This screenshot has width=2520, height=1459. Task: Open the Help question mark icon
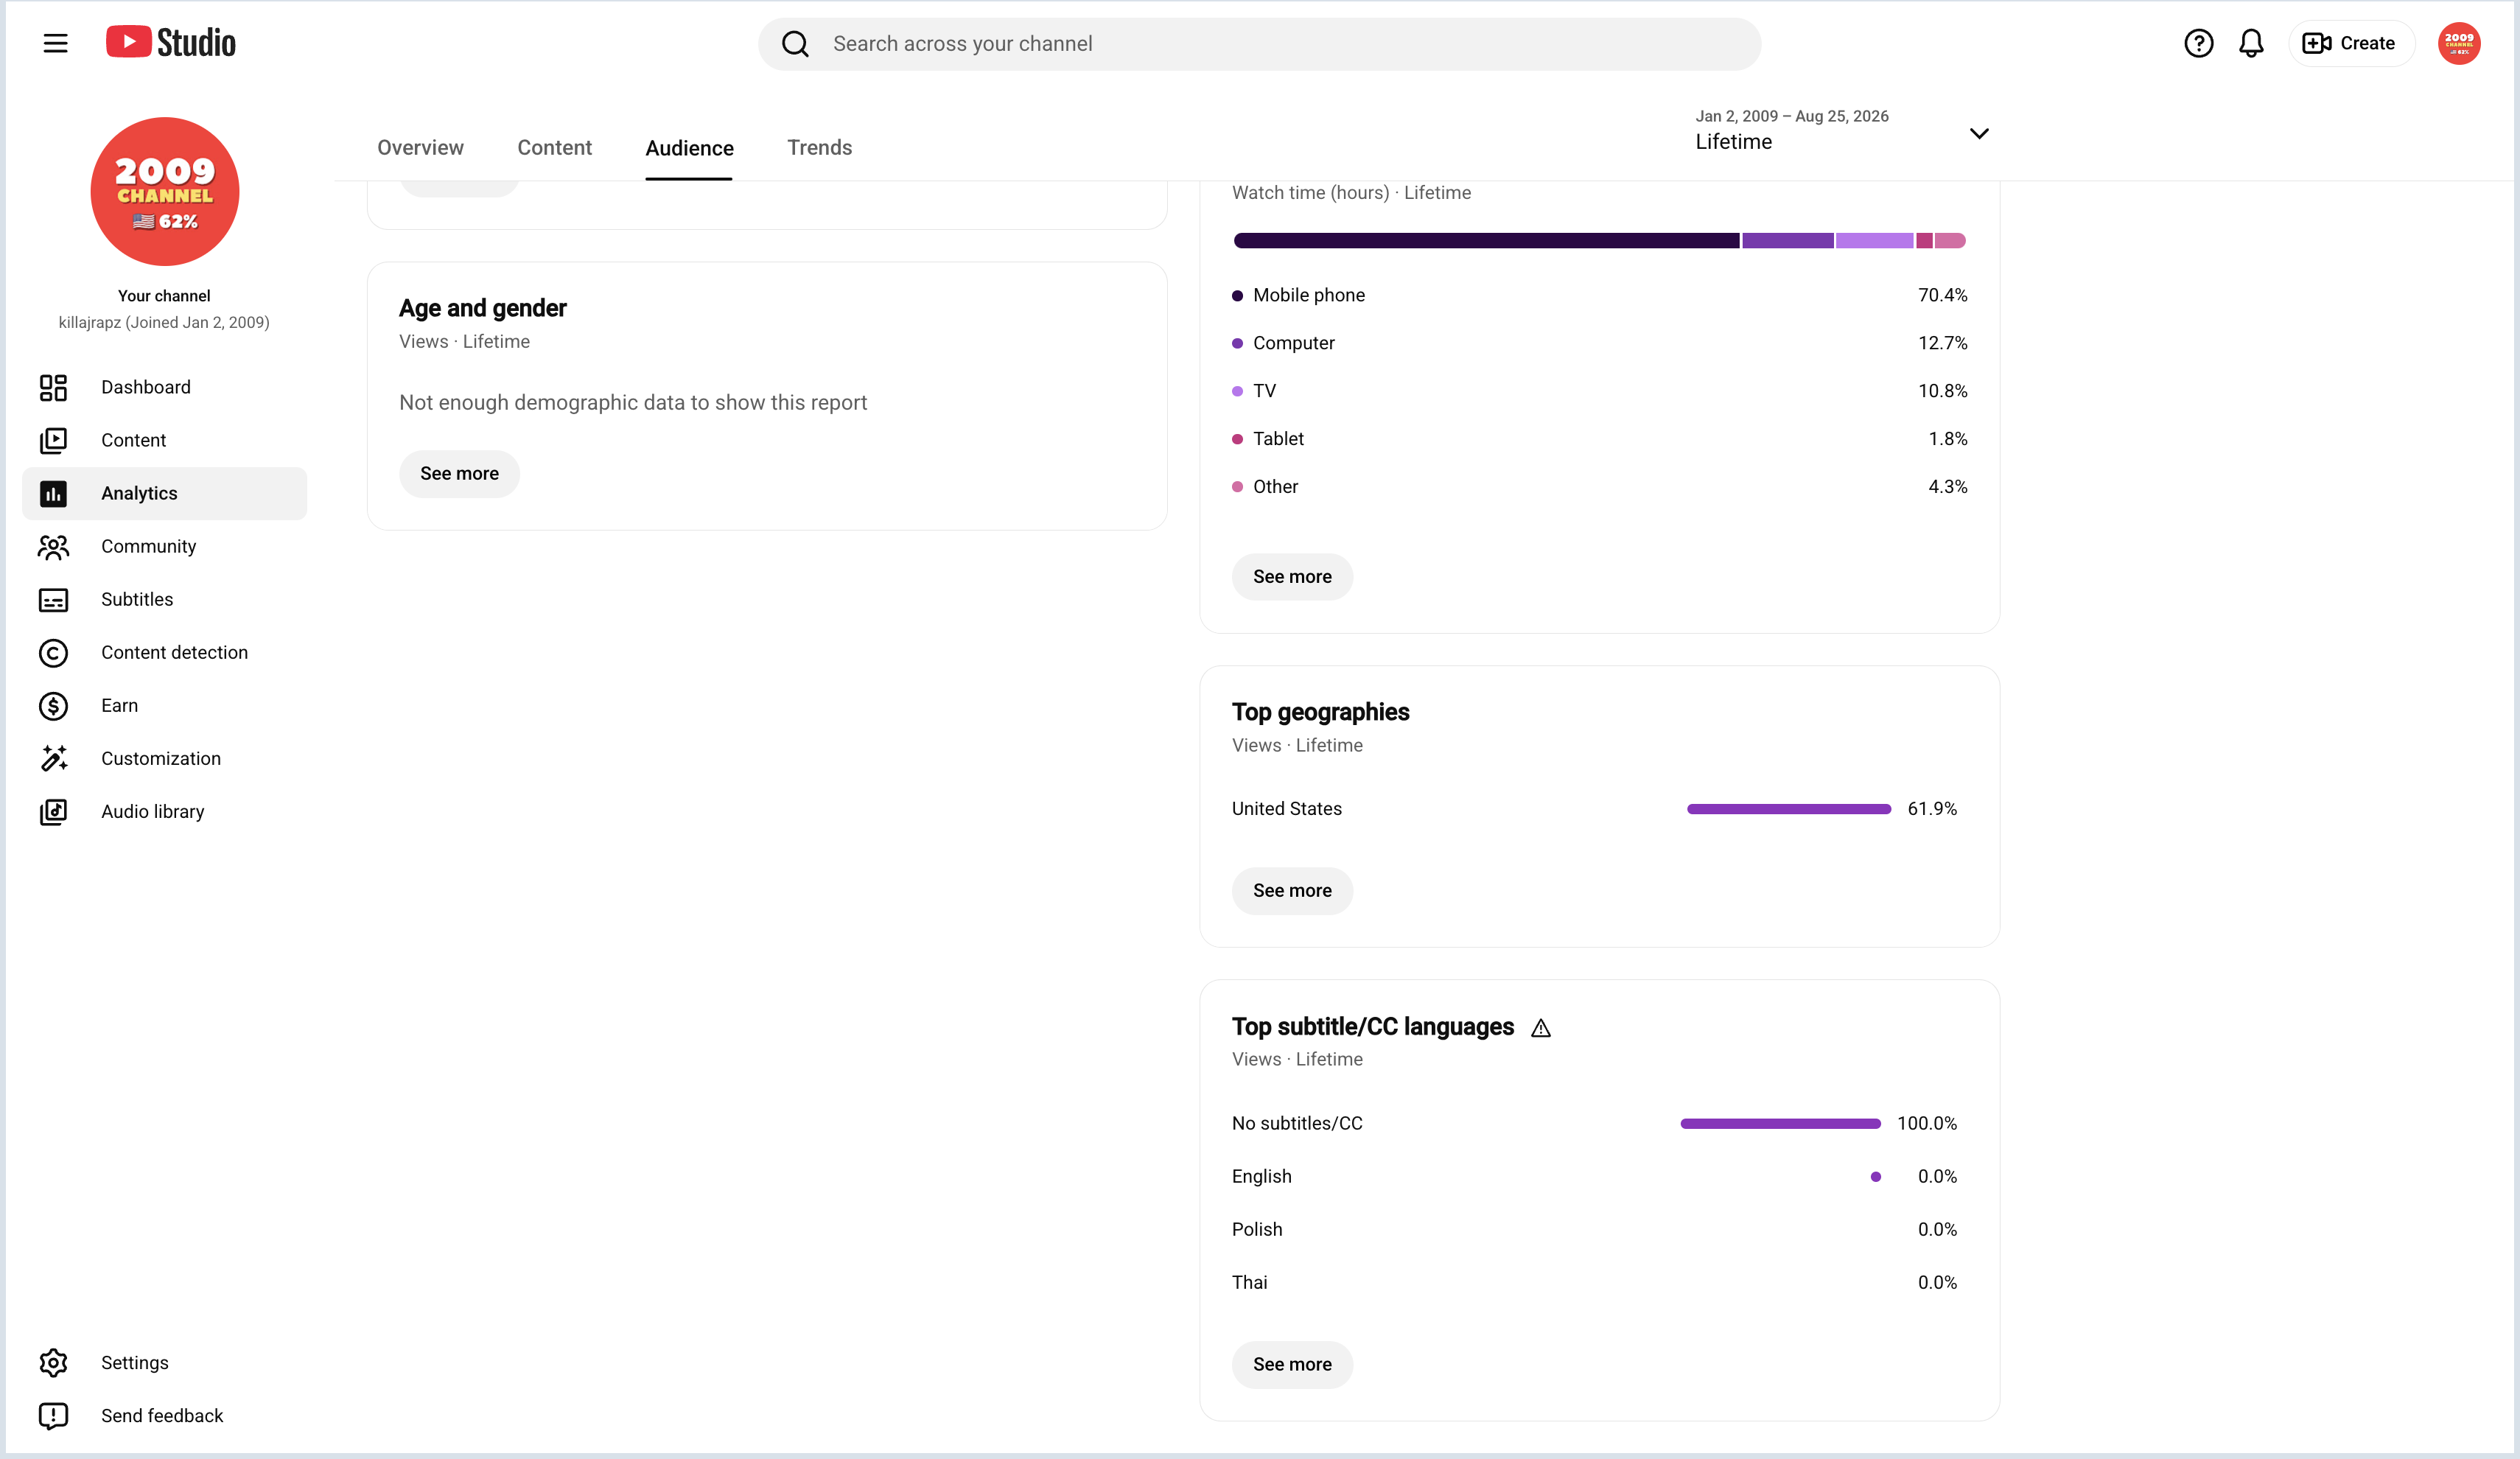pyautogui.click(x=2198, y=43)
